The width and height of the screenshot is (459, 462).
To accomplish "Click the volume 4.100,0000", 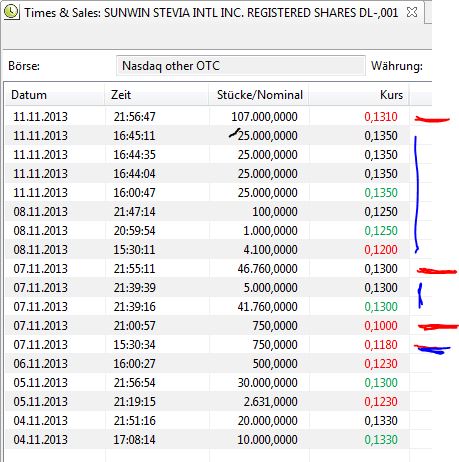I will pos(270,250).
